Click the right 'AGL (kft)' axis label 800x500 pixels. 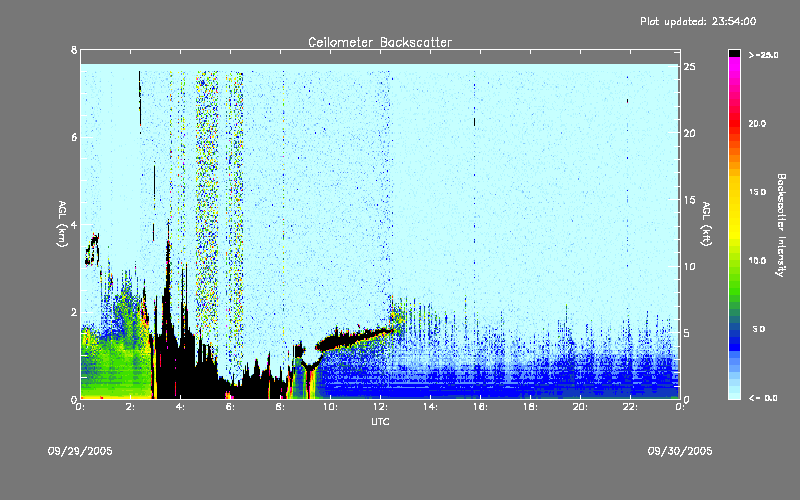tap(706, 223)
